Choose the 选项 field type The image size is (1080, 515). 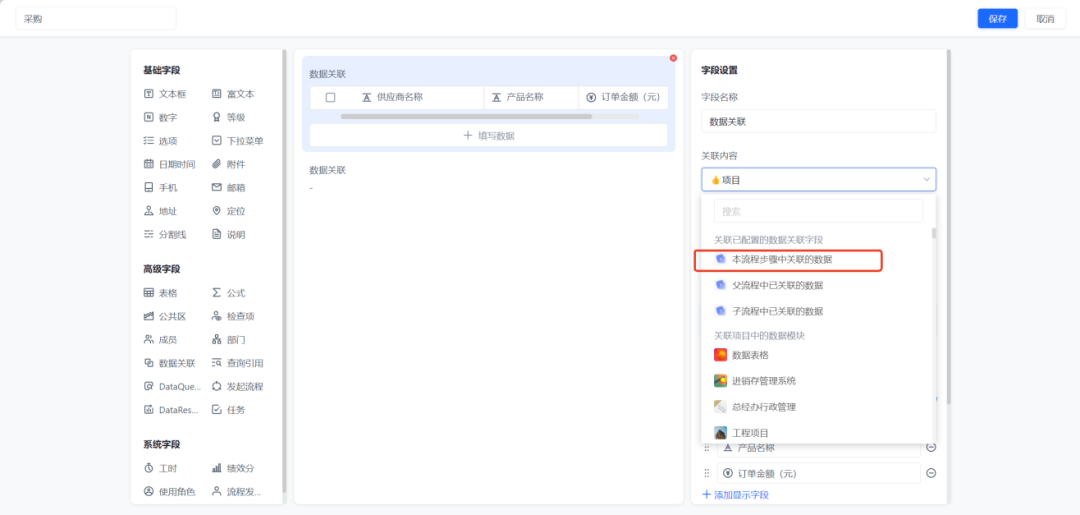point(160,140)
